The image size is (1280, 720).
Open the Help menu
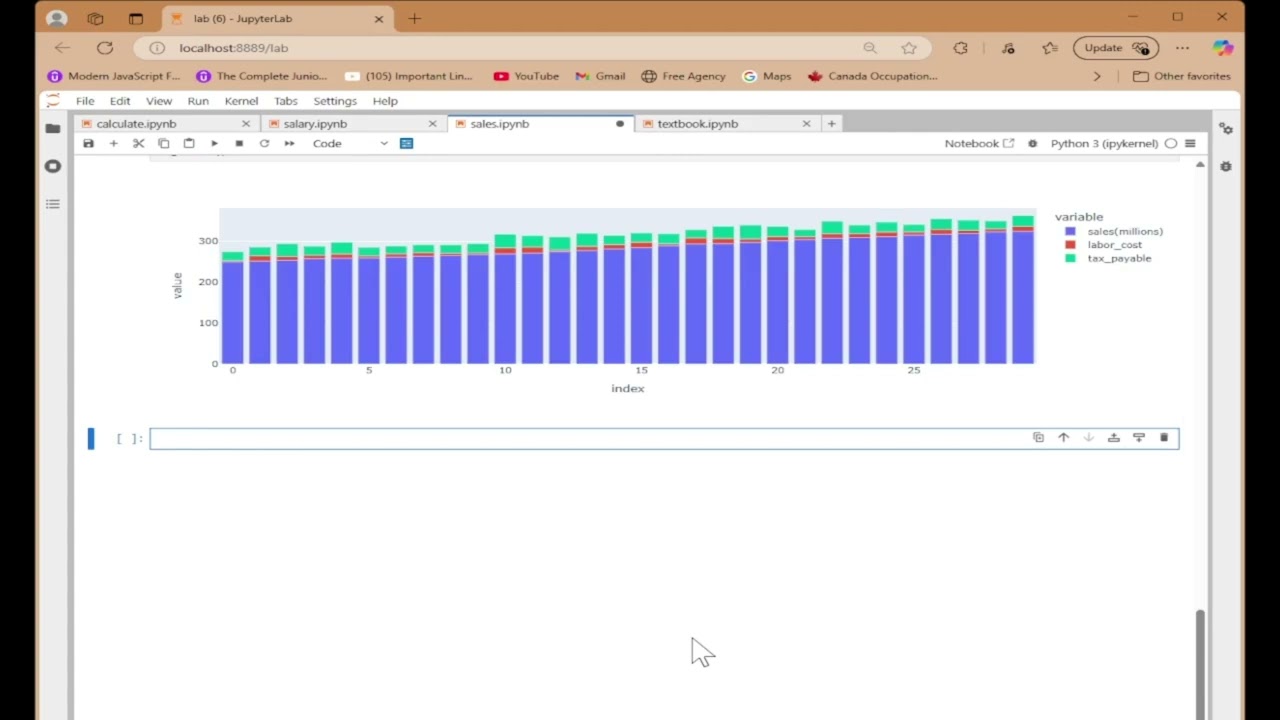(x=385, y=101)
